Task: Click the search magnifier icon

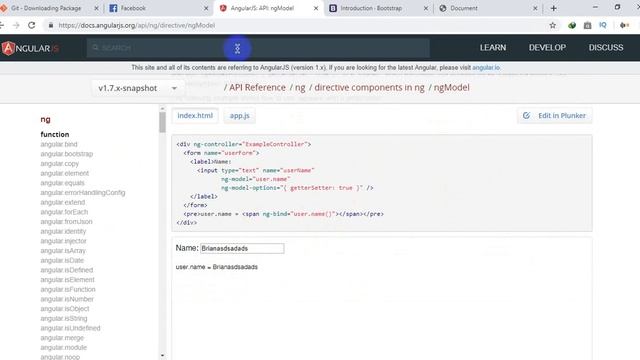Action: tap(95, 48)
